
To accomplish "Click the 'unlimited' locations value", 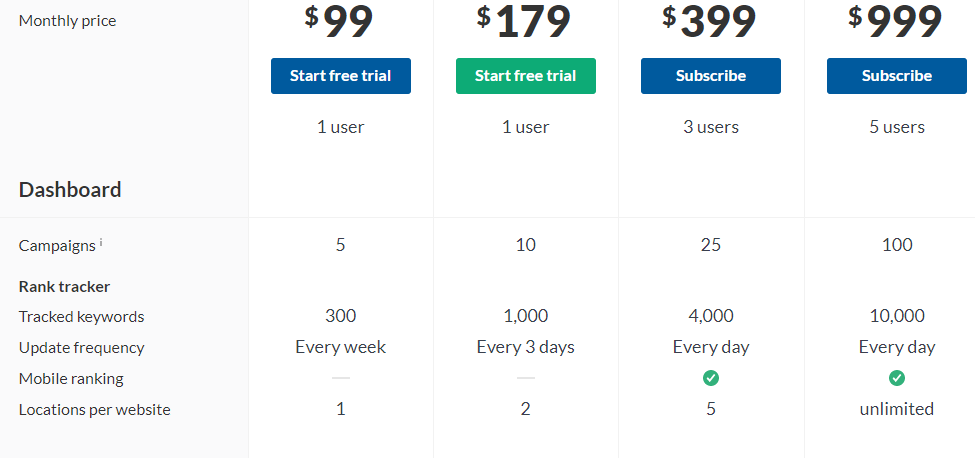I will (x=897, y=409).
